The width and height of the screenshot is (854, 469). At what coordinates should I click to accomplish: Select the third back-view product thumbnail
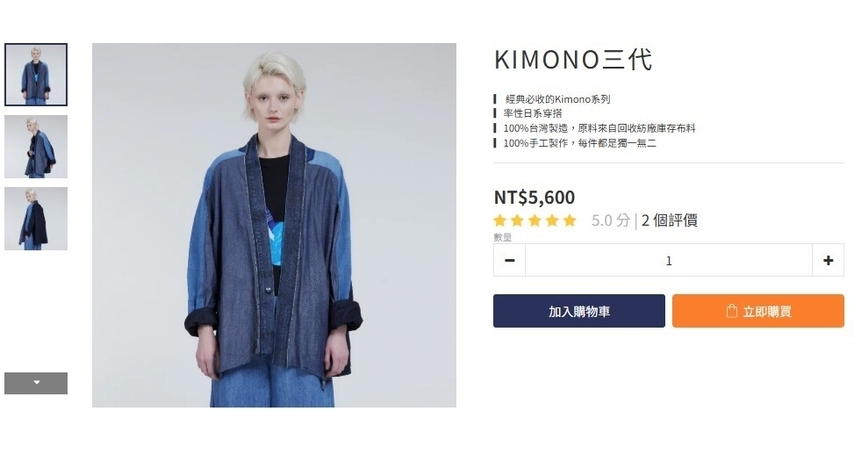coord(36,218)
